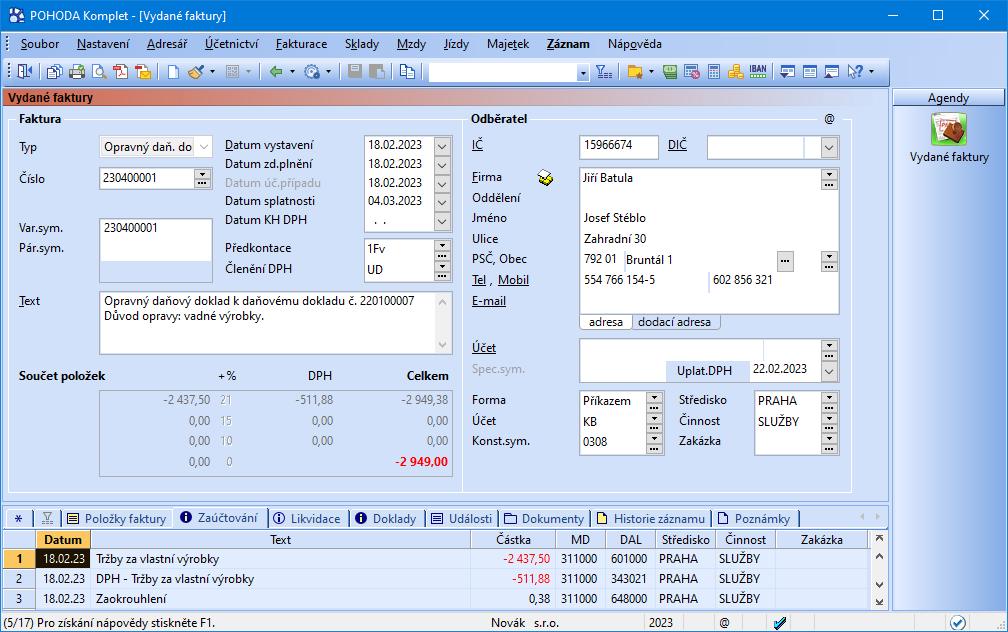Click the filter funnel toolbar icon

(604, 71)
